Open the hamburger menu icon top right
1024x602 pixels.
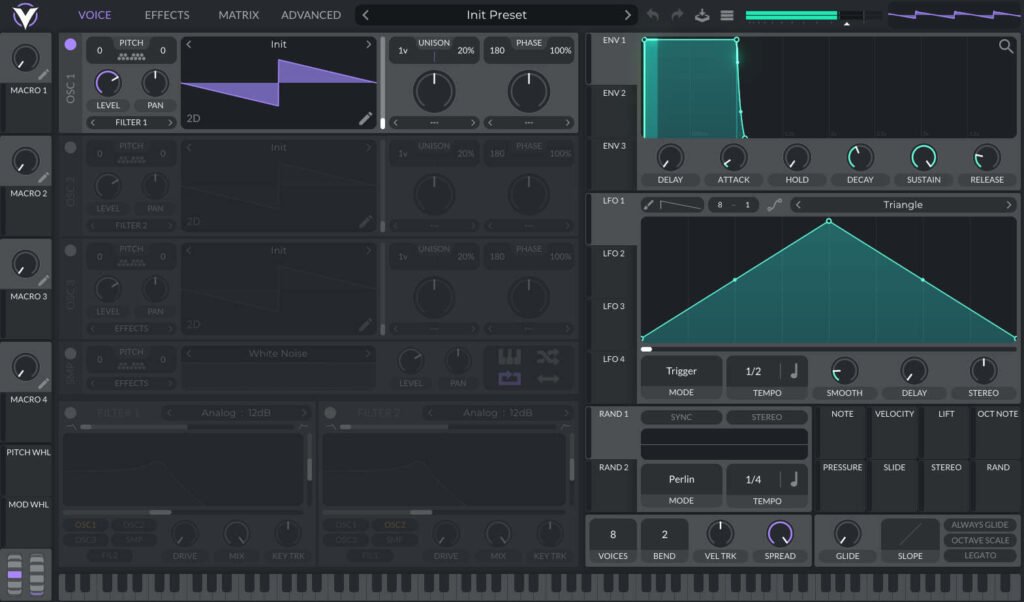click(x=725, y=14)
